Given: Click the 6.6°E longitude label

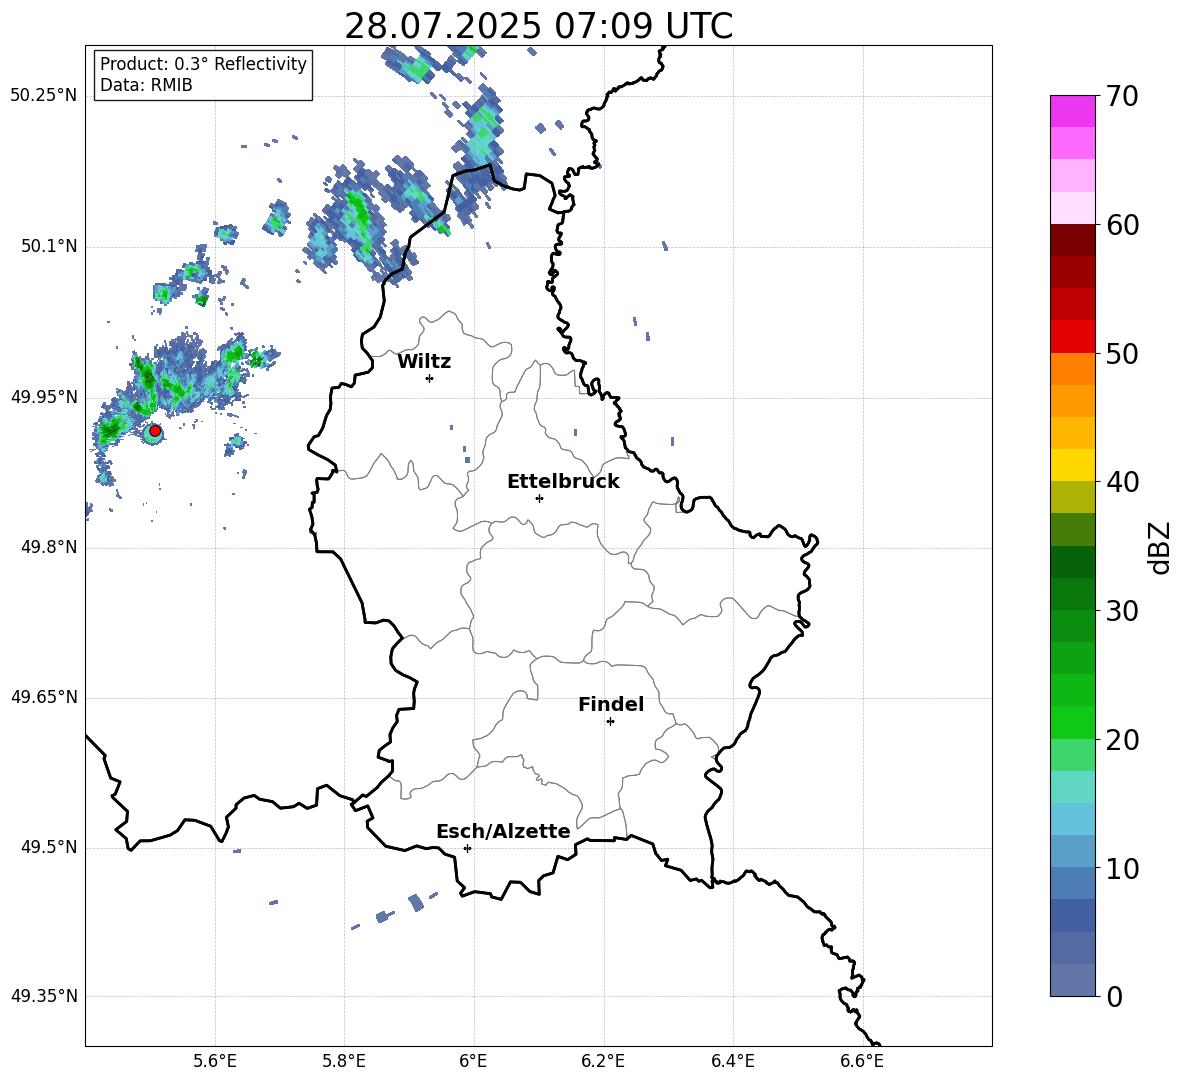Looking at the screenshot, I should (862, 1062).
